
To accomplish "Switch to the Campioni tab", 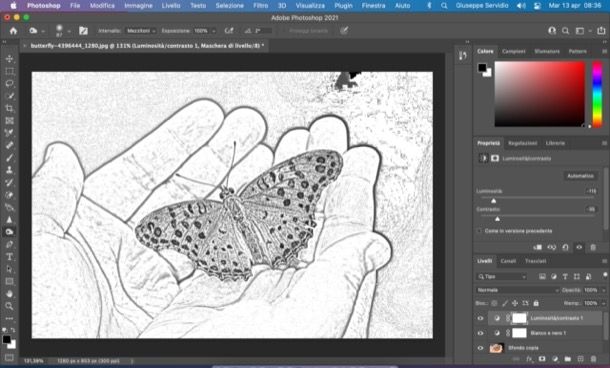I will pos(514,51).
